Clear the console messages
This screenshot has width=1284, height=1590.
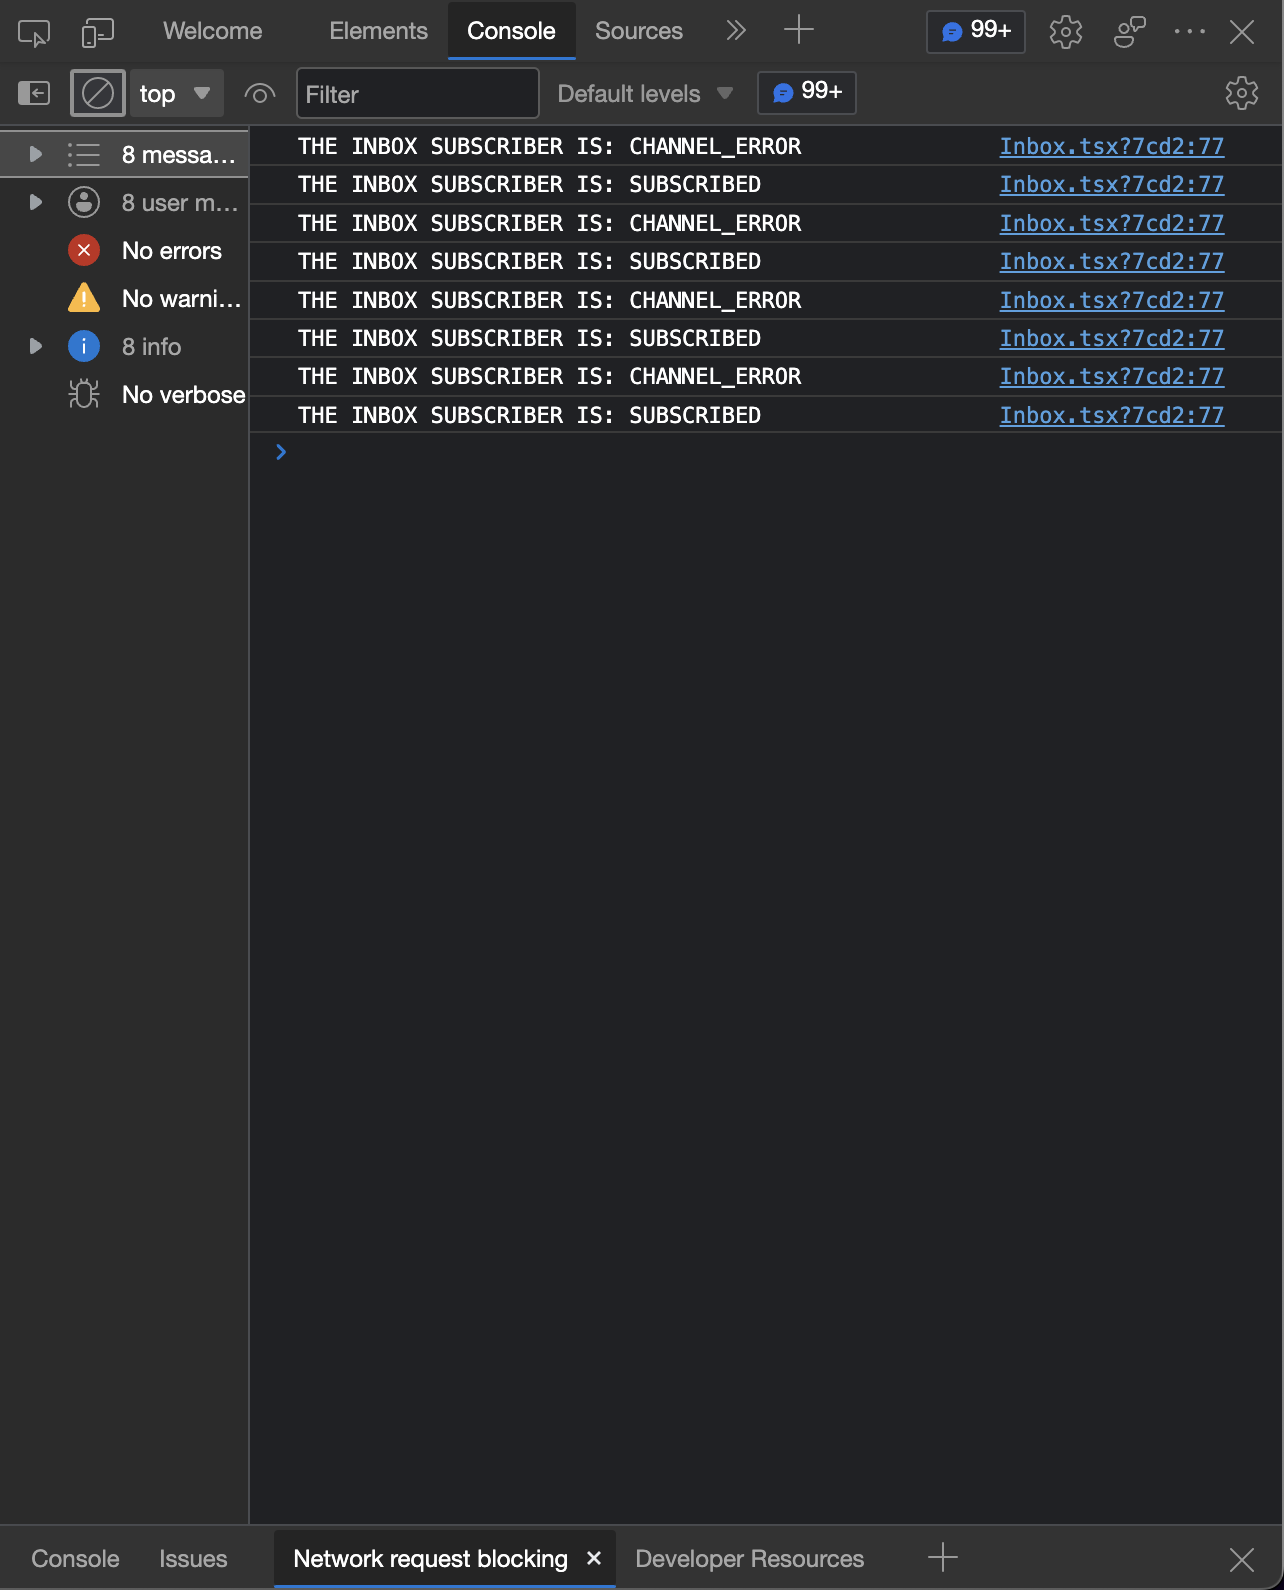click(97, 92)
